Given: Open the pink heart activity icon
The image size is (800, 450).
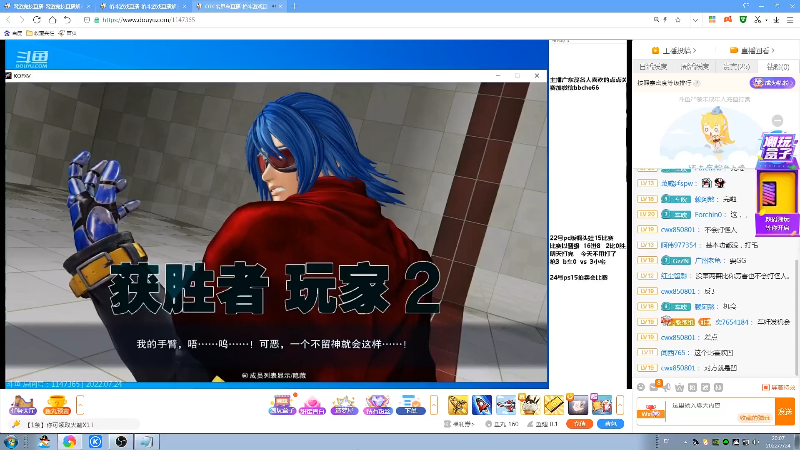Looking at the screenshot, I should [x=312, y=405].
